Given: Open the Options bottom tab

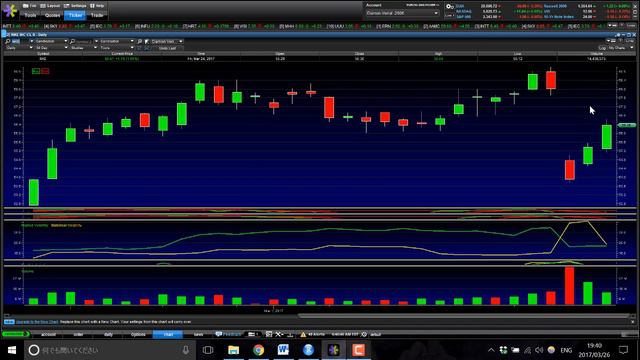Looking at the screenshot, I should tap(138, 334).
